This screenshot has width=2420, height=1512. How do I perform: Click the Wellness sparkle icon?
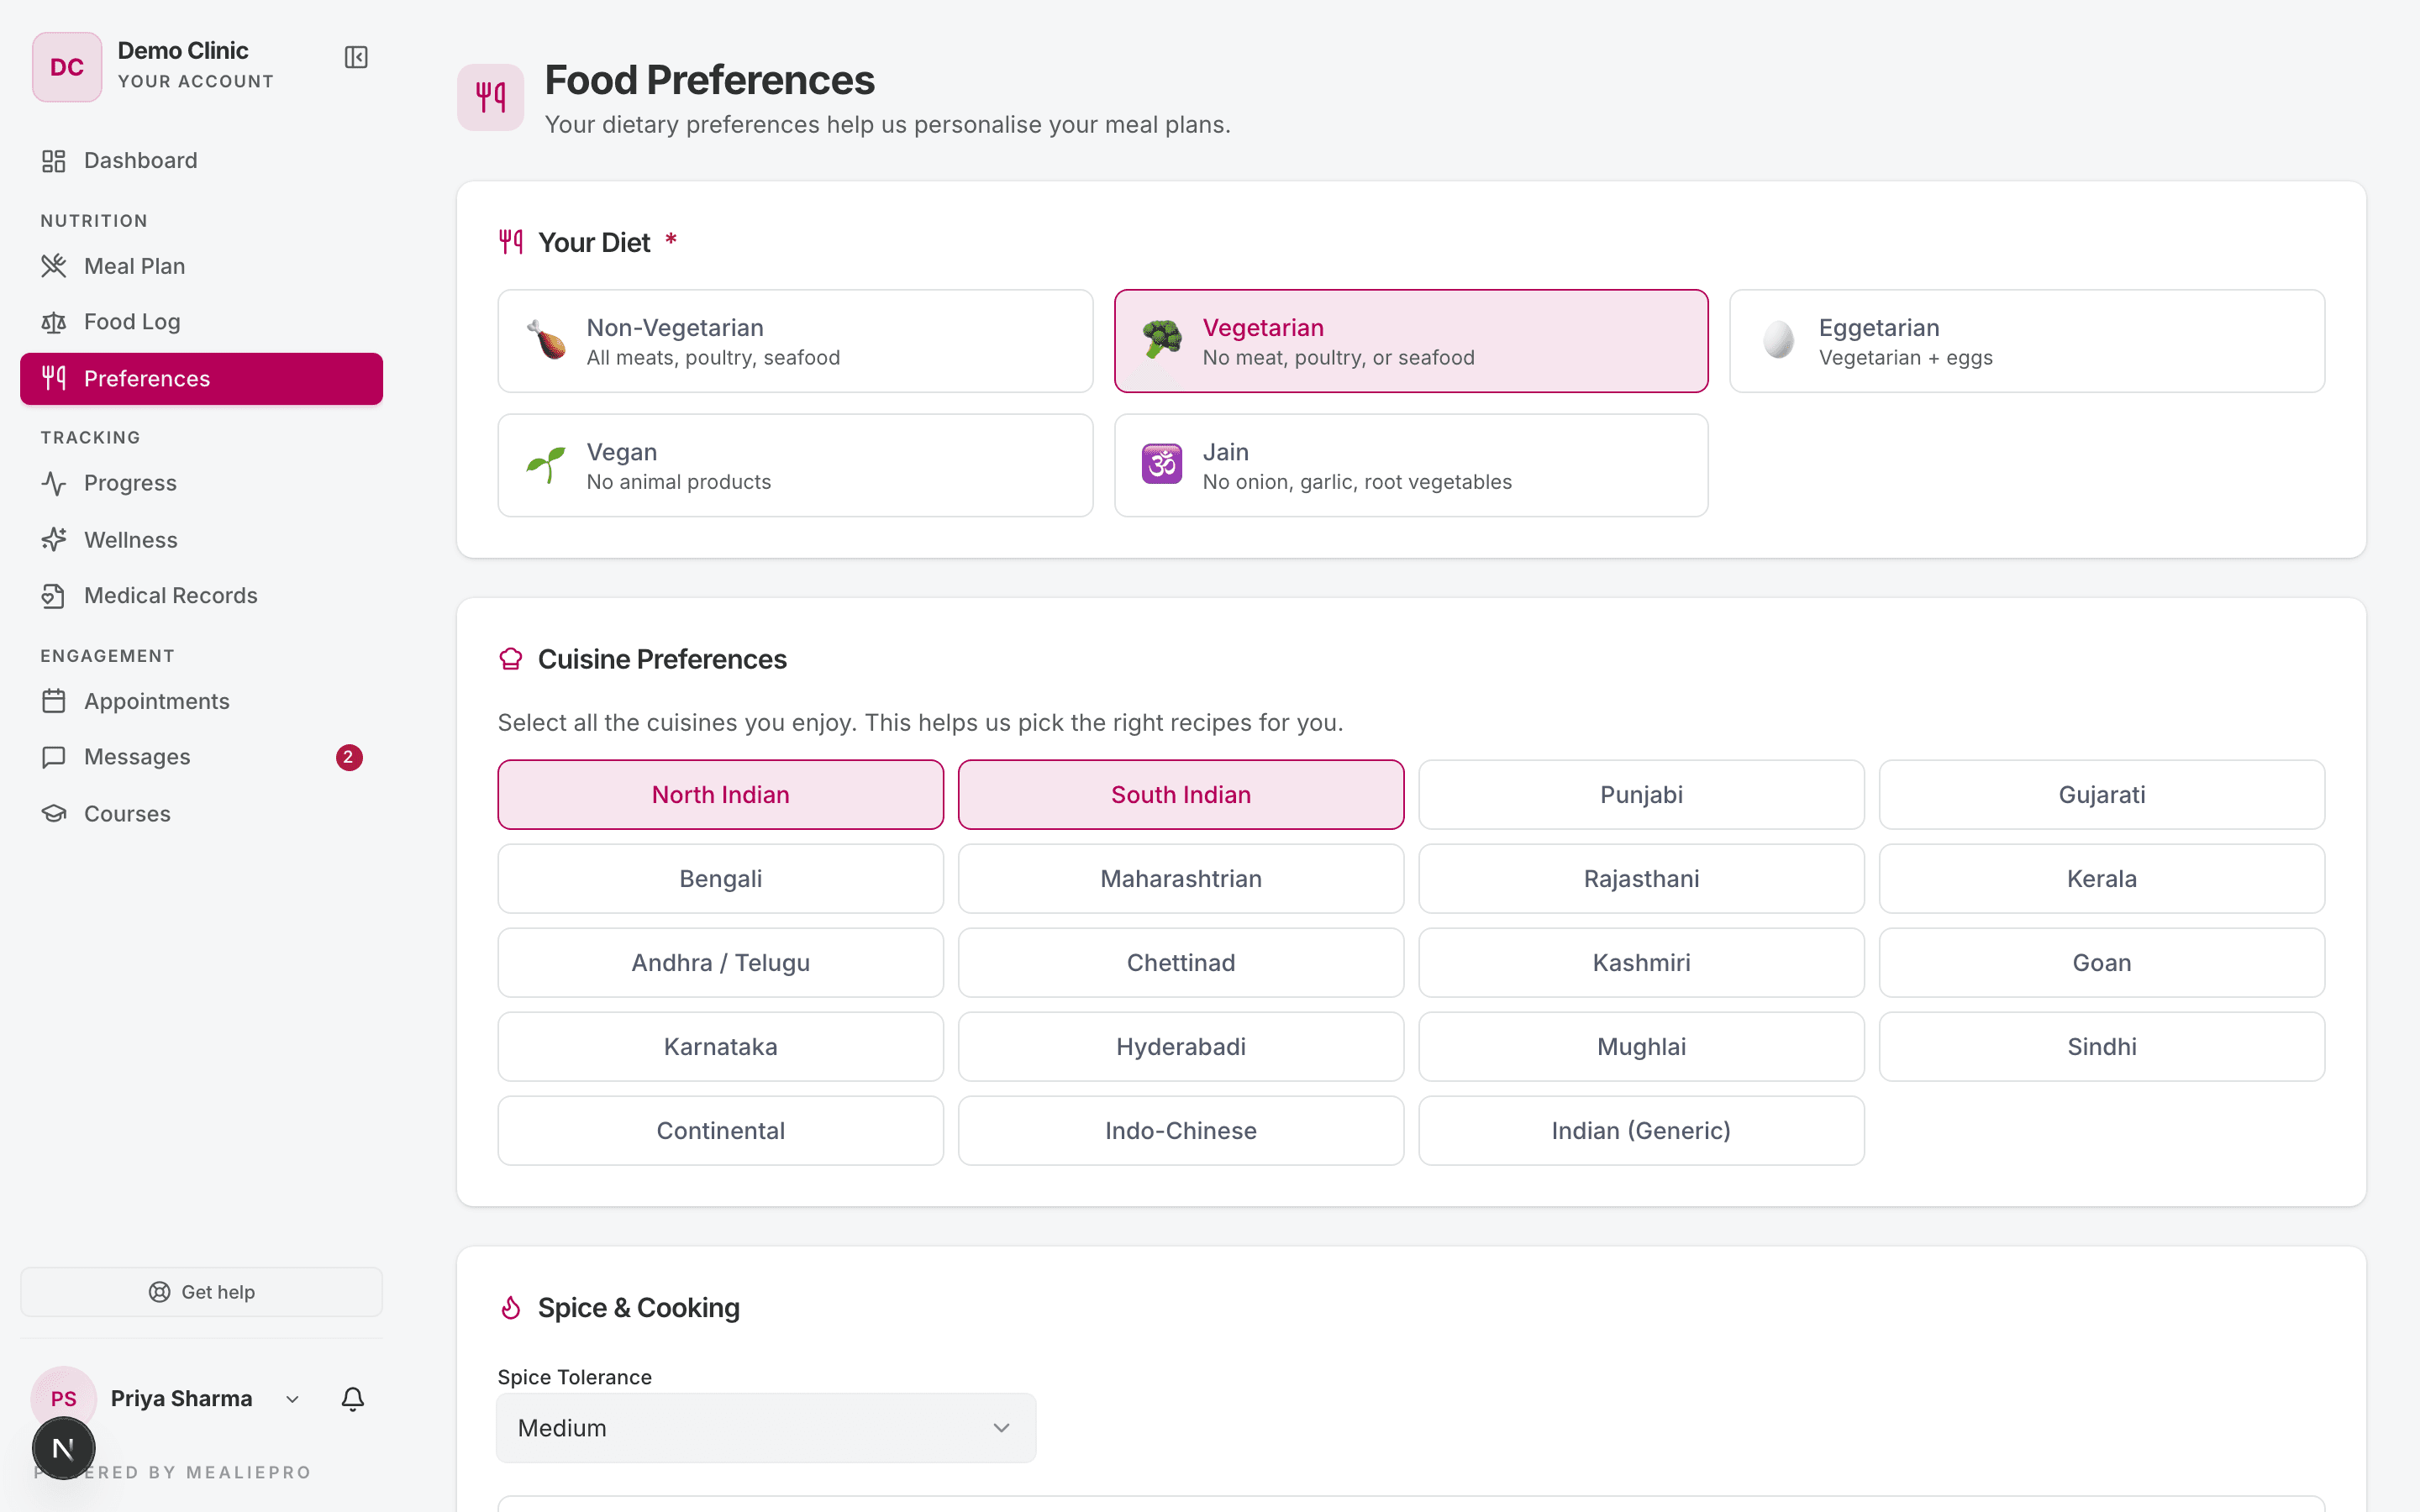tap(54, 540)
